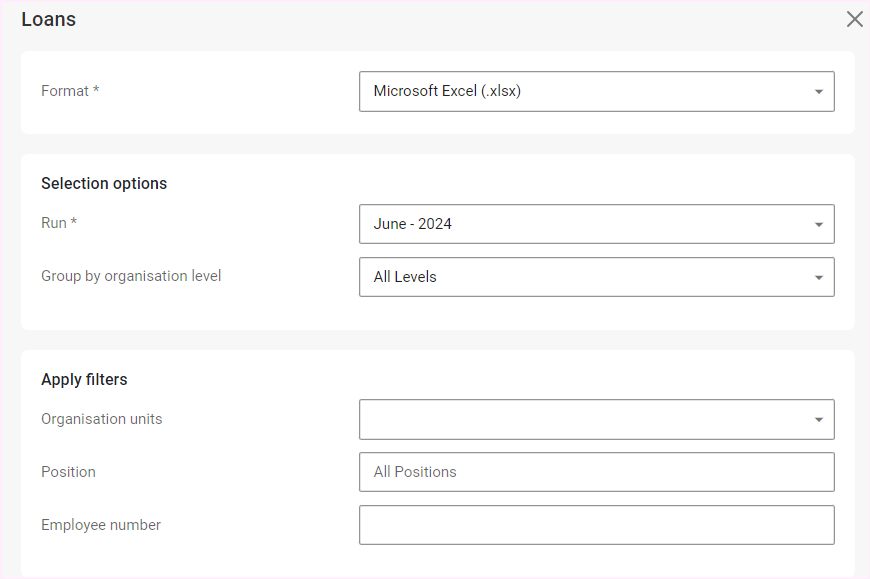Click the Format dropdown arrow
This screenshot has width=870, height=579.
point(818,92)
